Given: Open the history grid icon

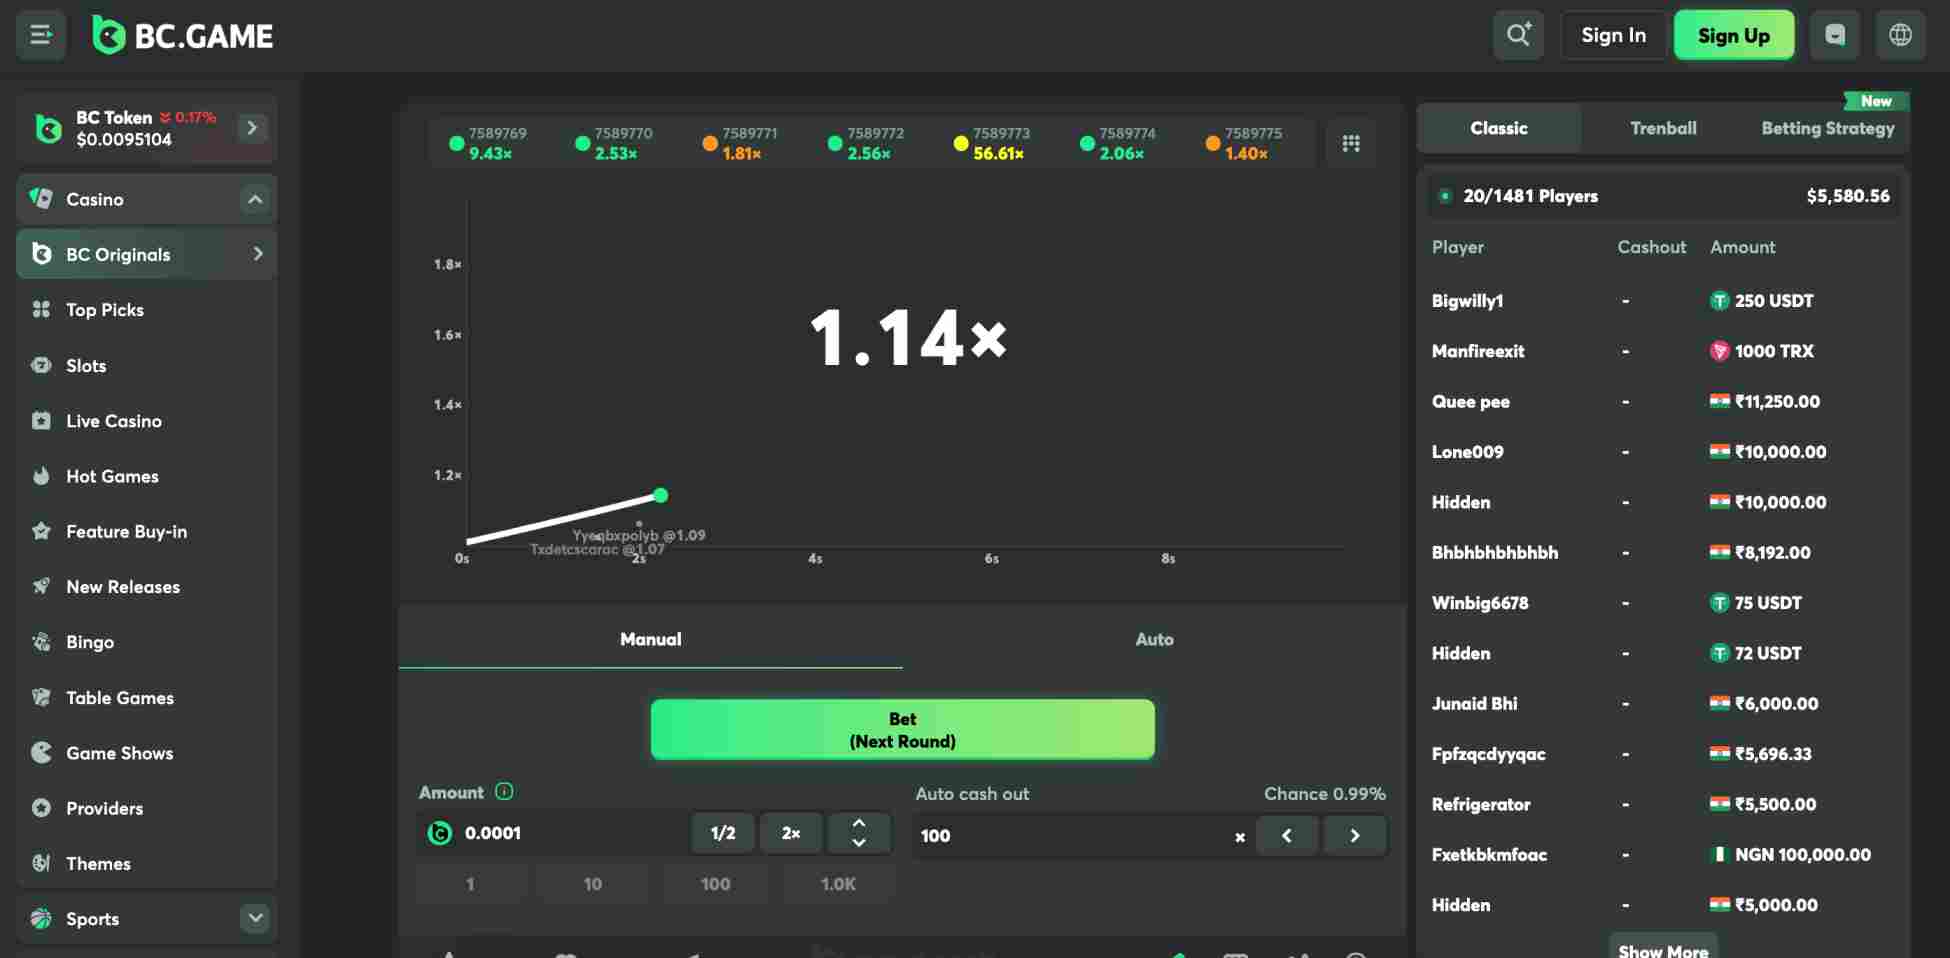Looking at the screenshot, I should tap(1351, 143).
